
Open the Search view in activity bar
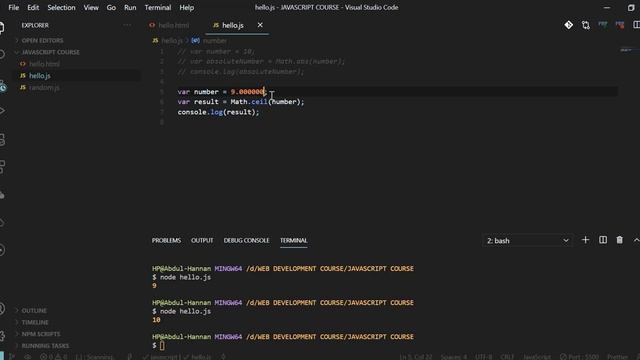(x=2, y=54)
